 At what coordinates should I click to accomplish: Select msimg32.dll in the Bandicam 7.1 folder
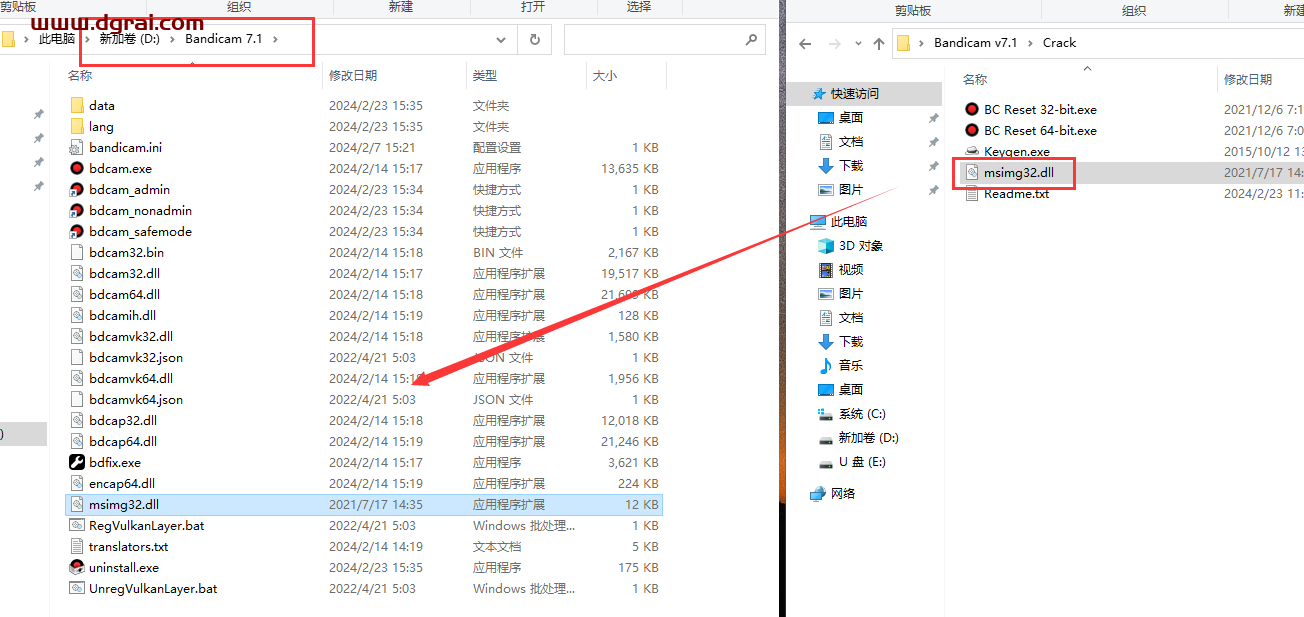pos(363,504)
